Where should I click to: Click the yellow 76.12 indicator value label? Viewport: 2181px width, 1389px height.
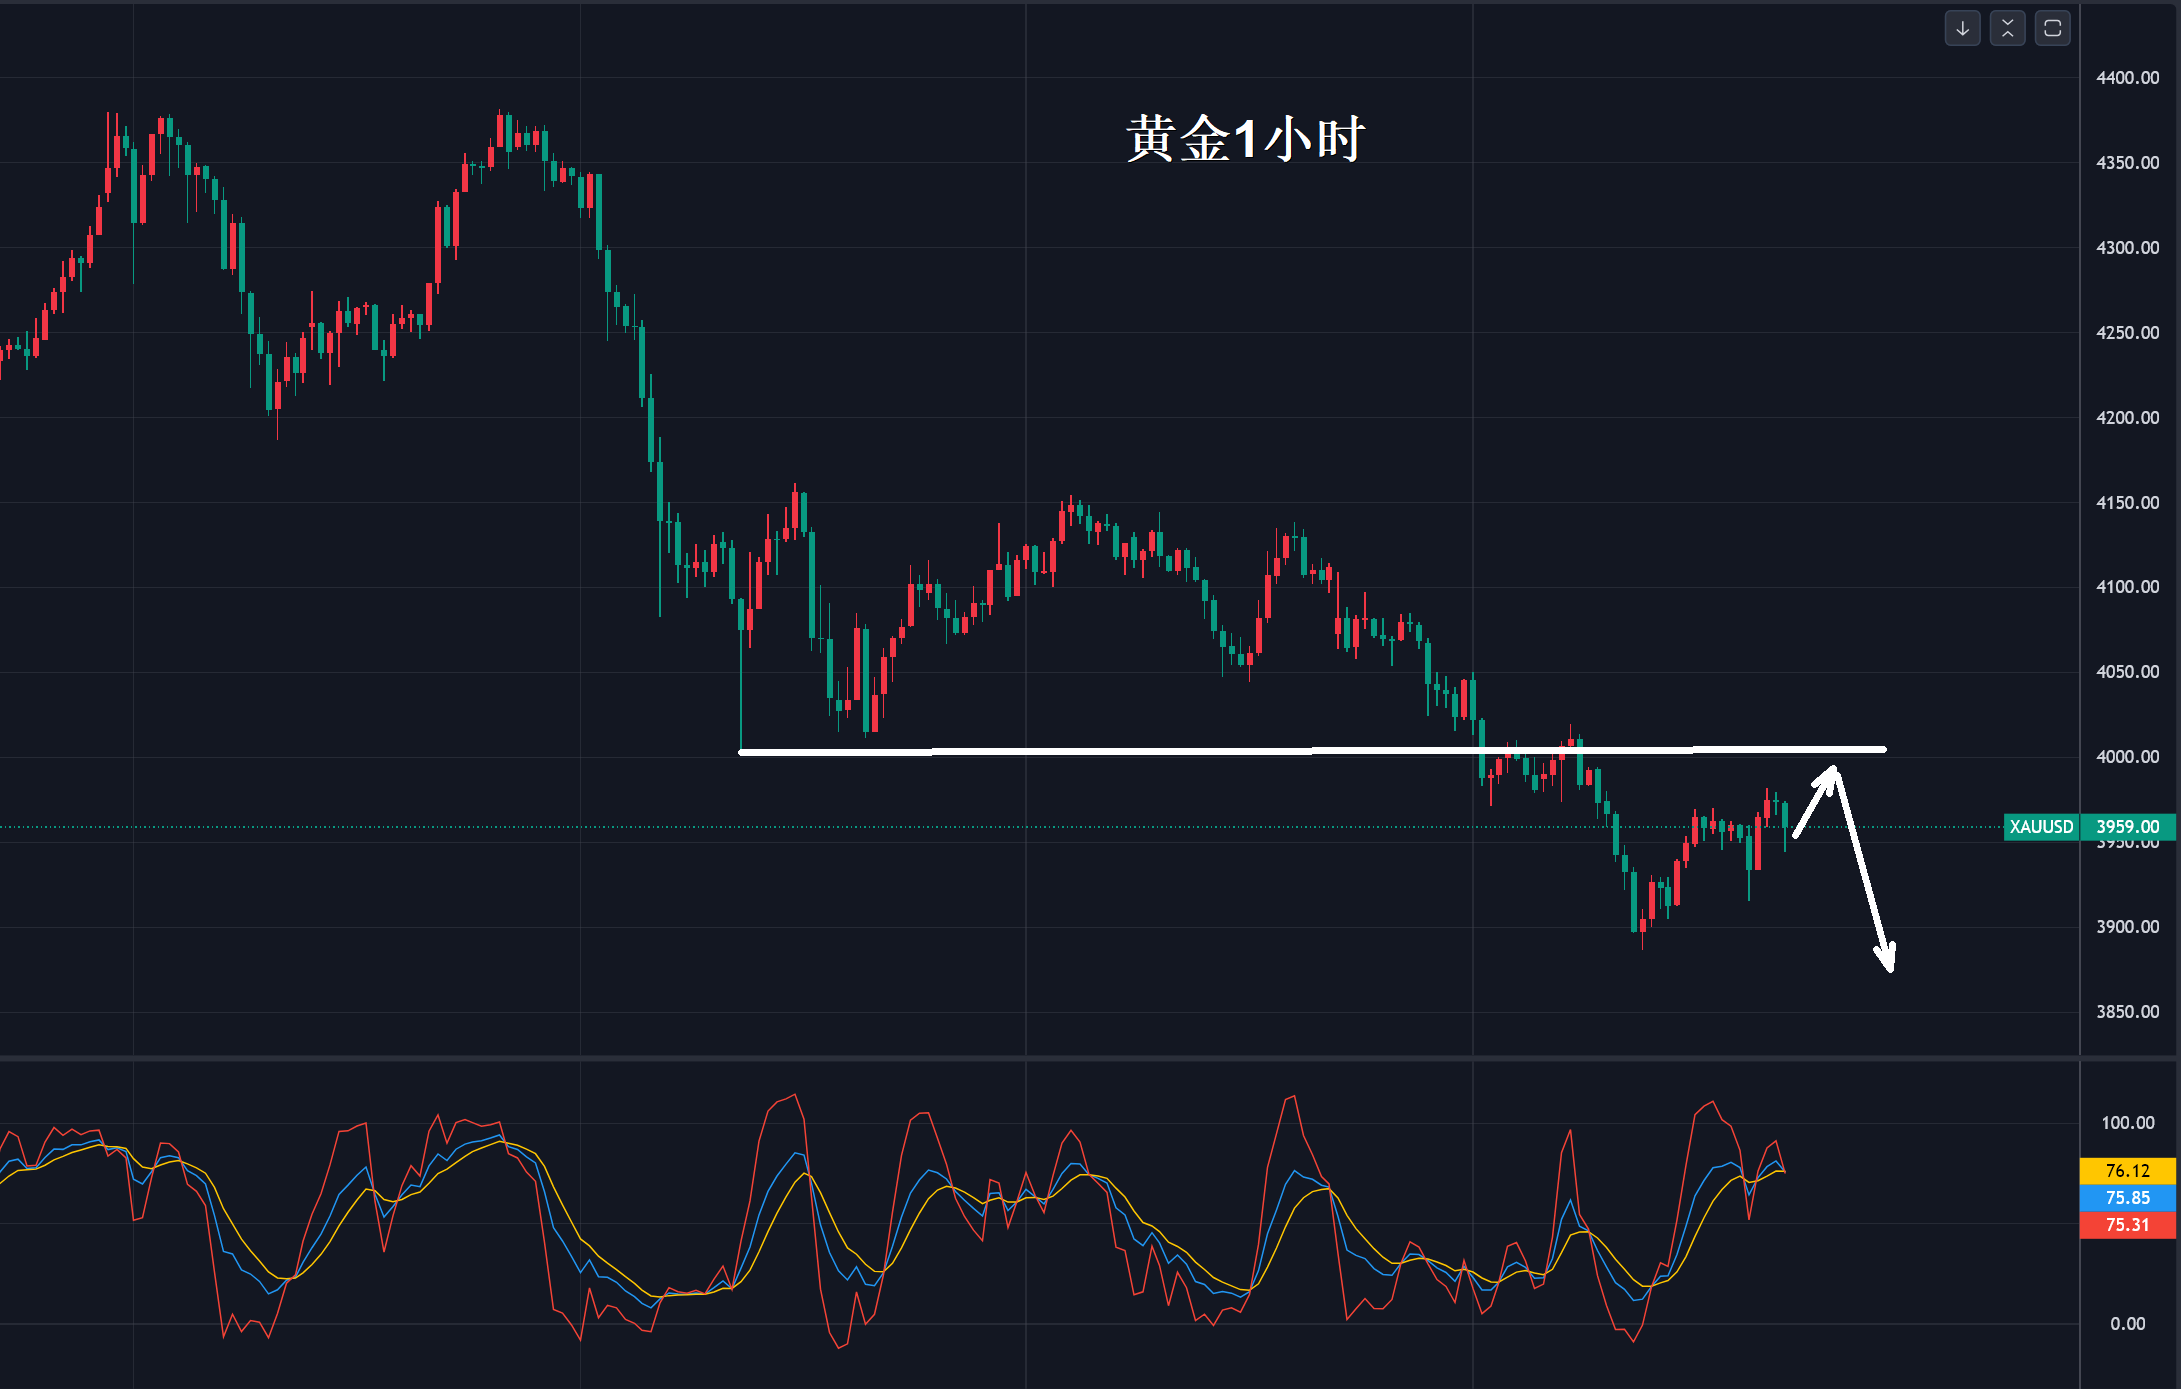click(x=2127, y=1170)
